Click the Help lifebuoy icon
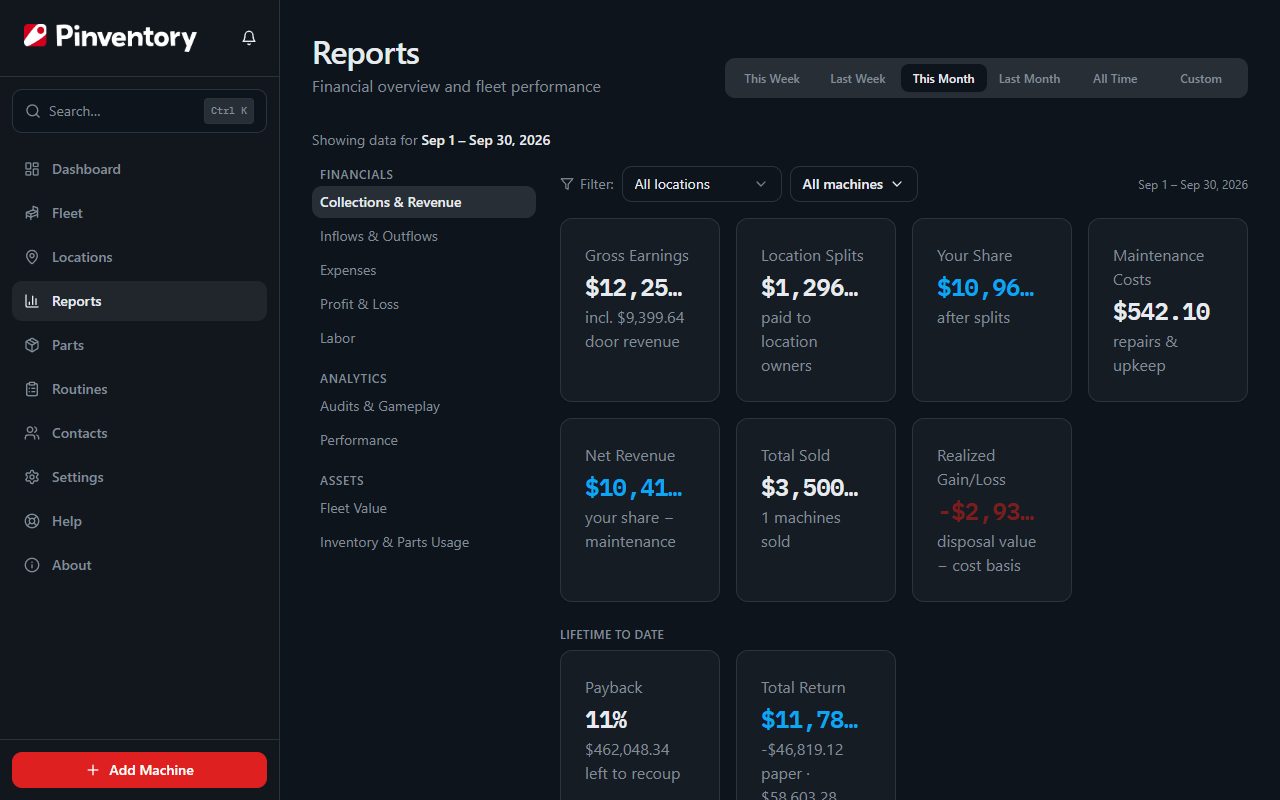 click(x=32, y=521)
